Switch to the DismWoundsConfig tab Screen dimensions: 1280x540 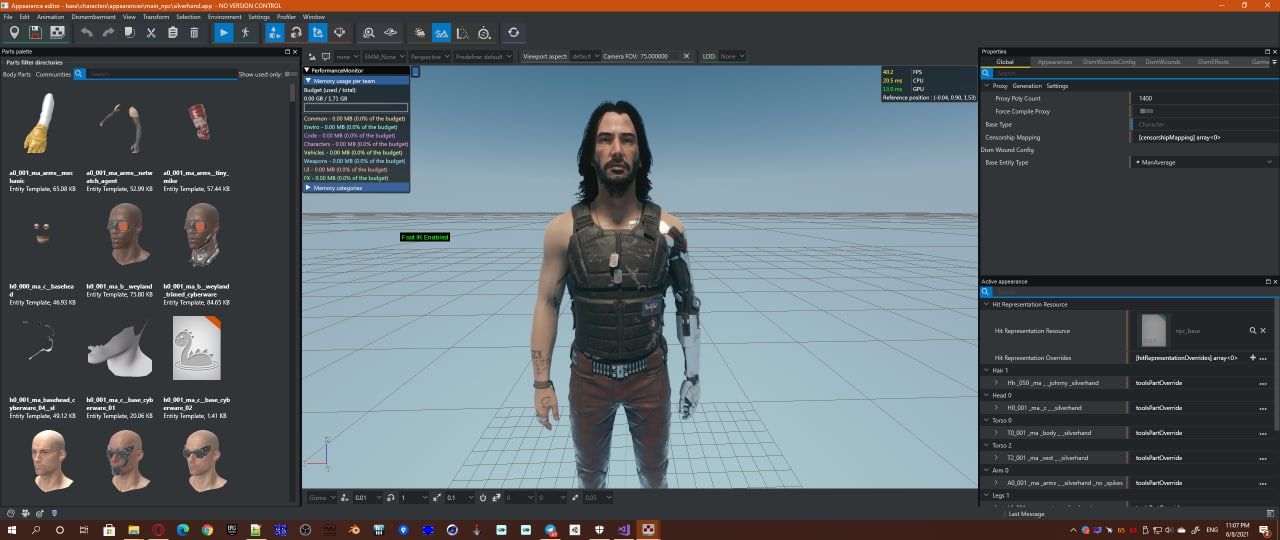(x=1109, y=62)
